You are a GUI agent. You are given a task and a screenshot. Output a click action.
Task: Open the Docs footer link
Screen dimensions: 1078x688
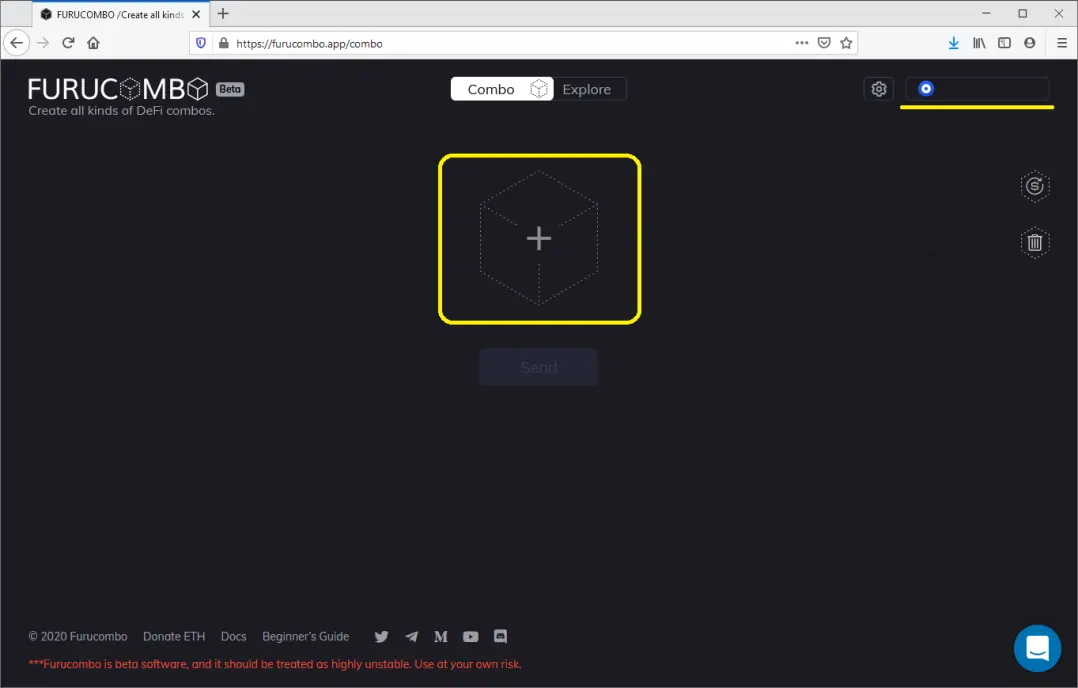pos(234,636)
